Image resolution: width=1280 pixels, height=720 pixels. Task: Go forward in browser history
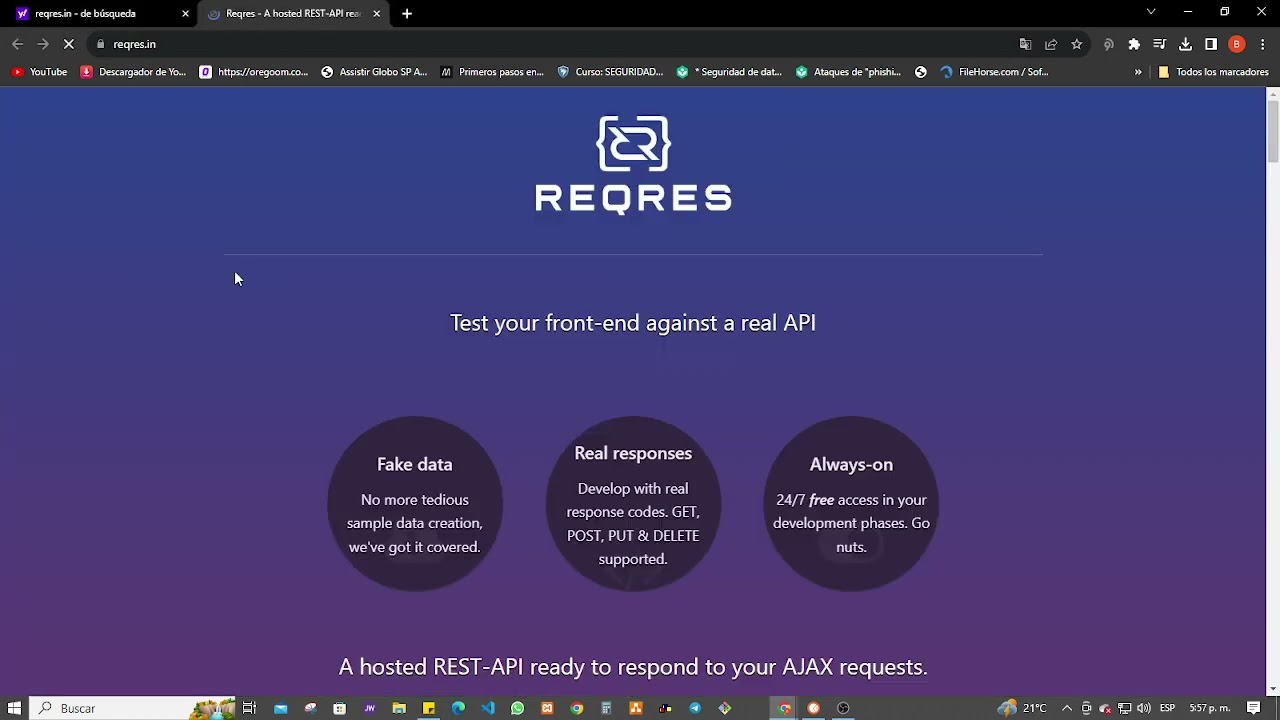coord(43,44)
